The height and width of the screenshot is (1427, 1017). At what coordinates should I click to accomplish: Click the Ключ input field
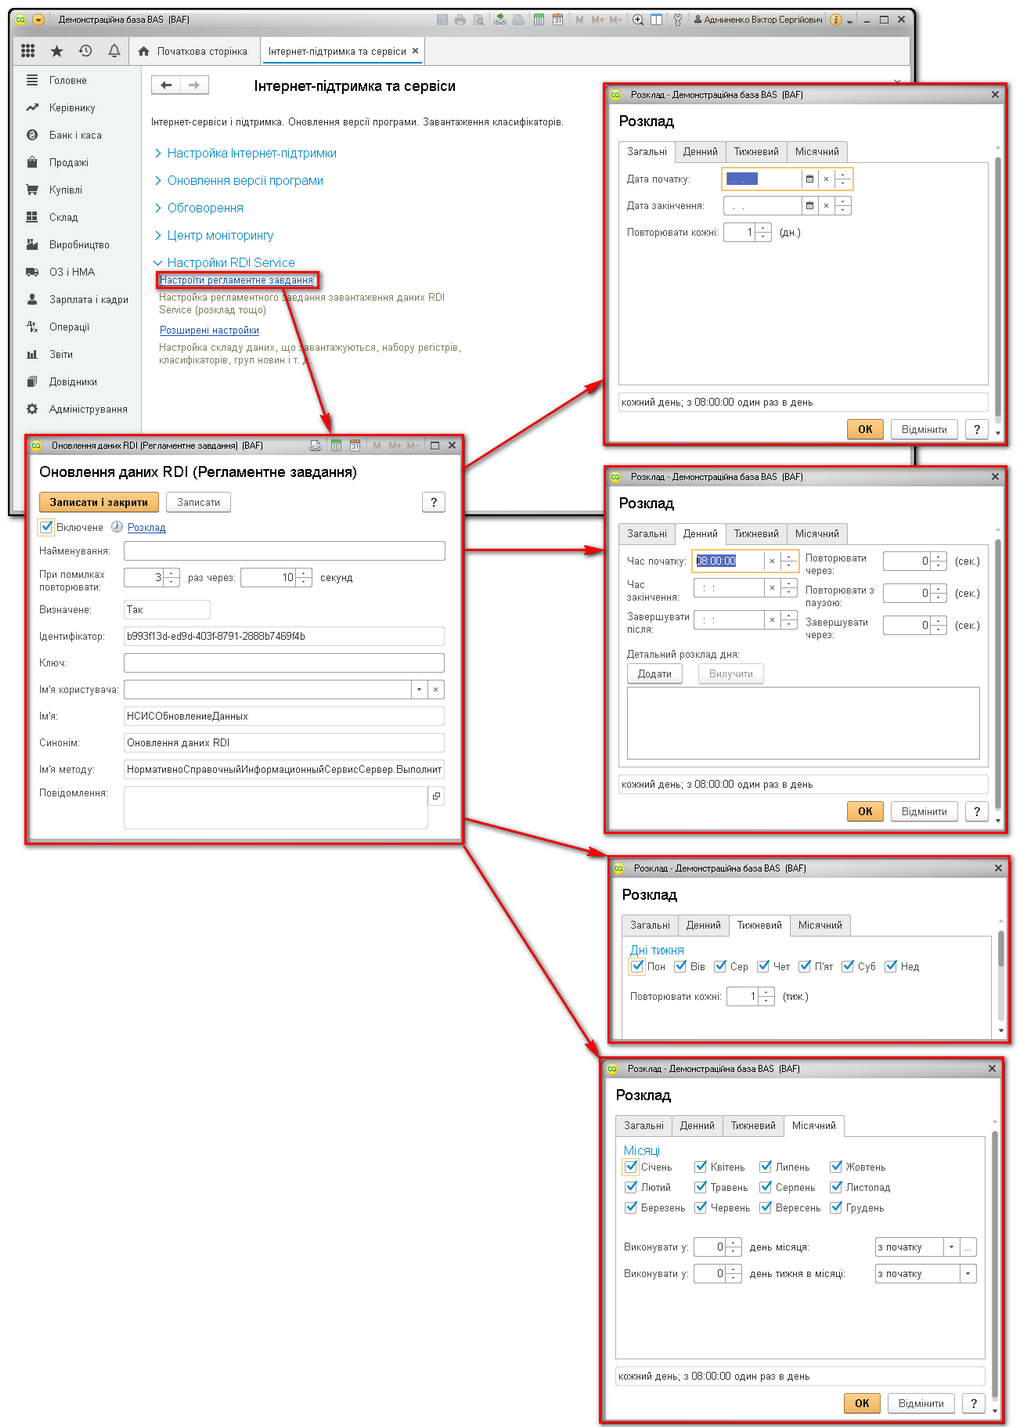tap(284, 663)
